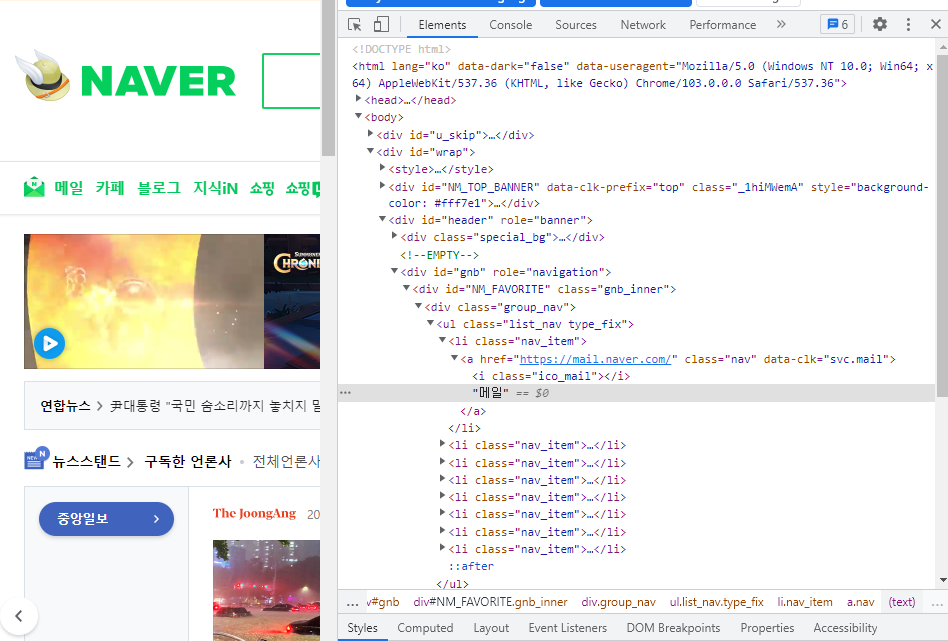Collapse the NM_FAVORITE div node
The image size is (948, 641).
coord(406,288)
